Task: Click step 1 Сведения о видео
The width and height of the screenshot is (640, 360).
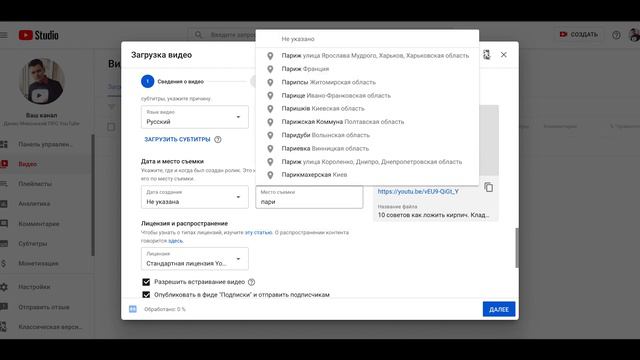Action: point(173,82)
